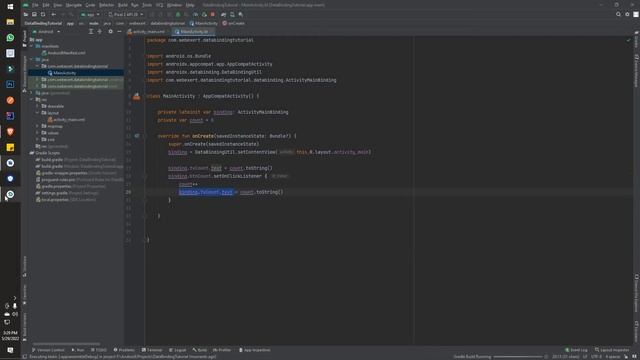Select gradle-wrapper.properties file
Screen dimensions: 640x360
click(x=64, y=173)
